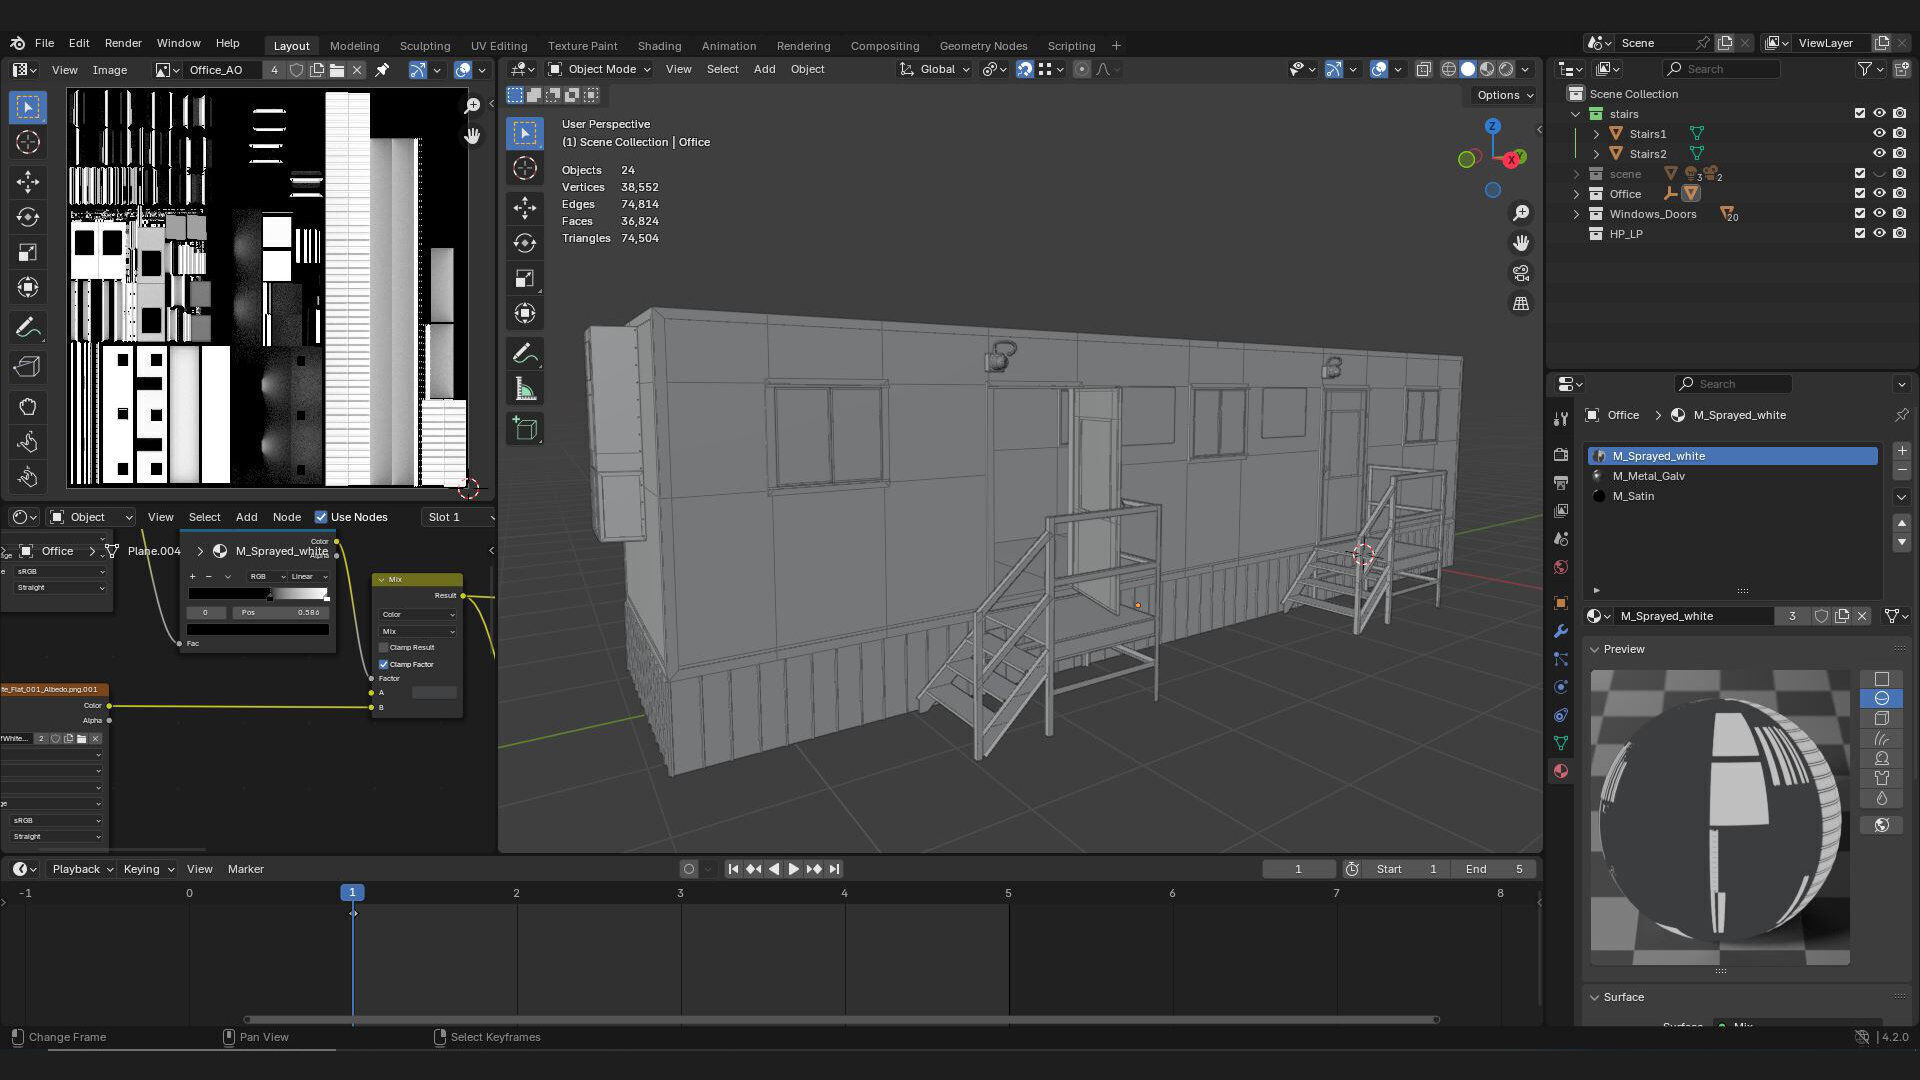Select the Cursor tool in viewport toolbar
Image resolution: width=1920 pixels, height=1080 pixels.
(525, 169)
